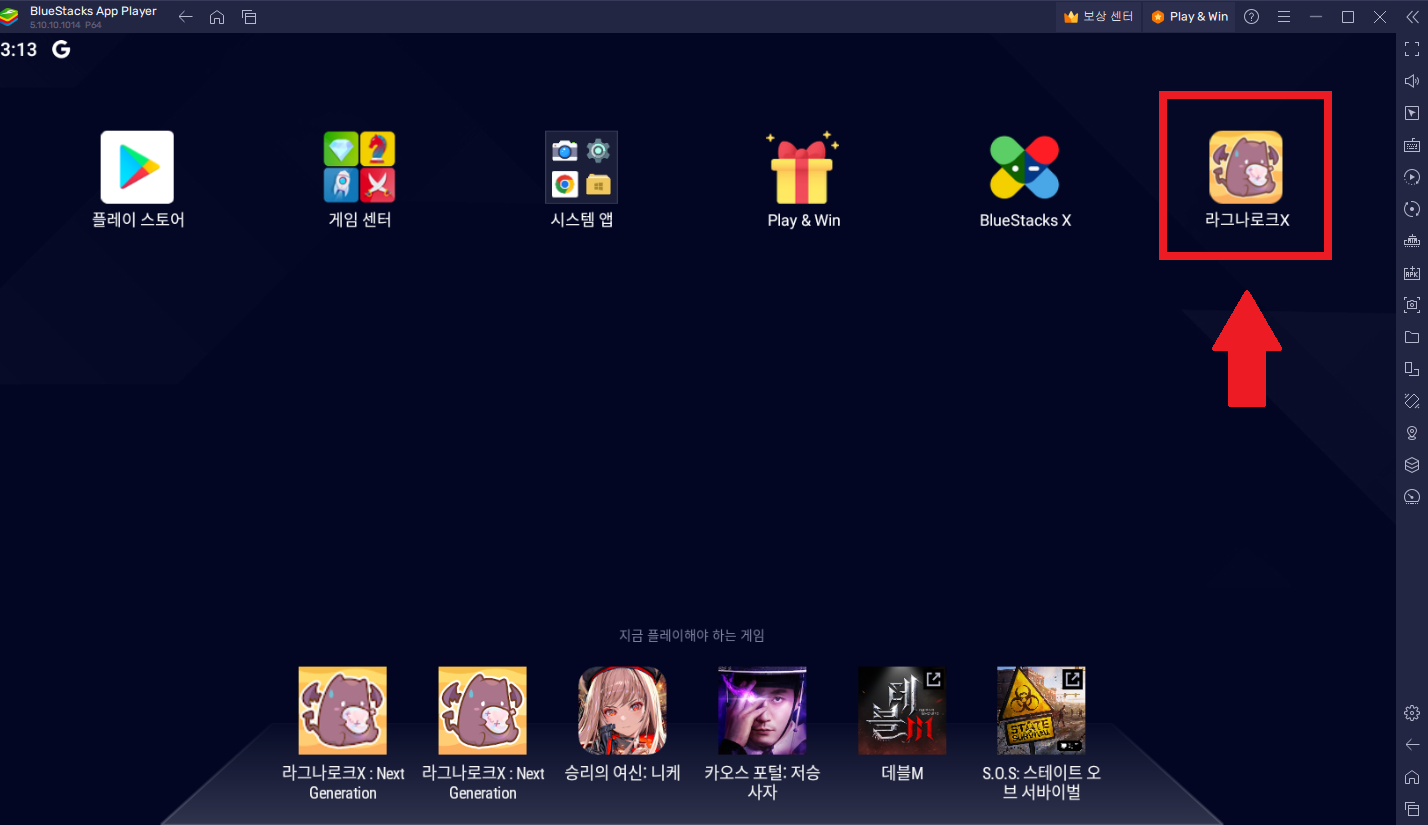This screenshot has width=1428, height=825.
Task: Set location with the pin icon
Action: click(1412, 432)
